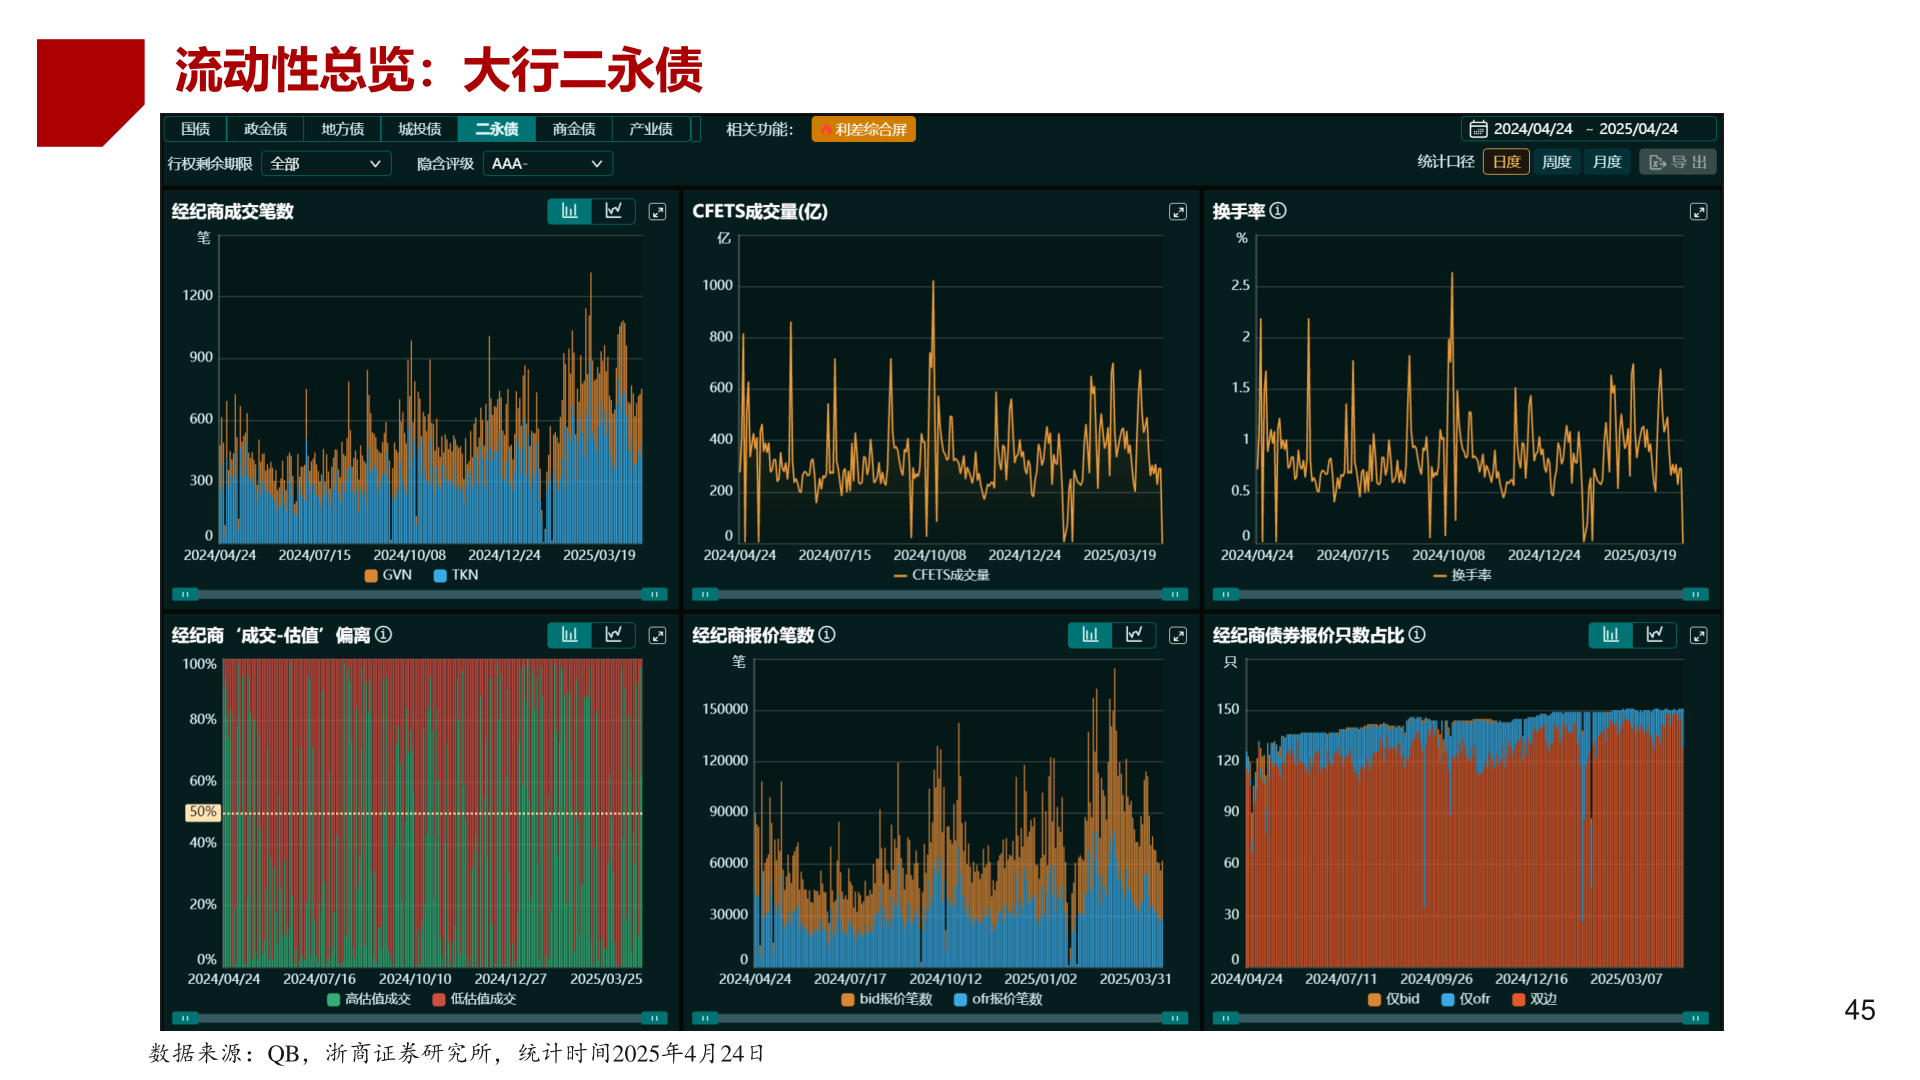Viewport: 1920px width, 1080px height.
Task: Click the 导出 export button
Action: coord(1677,162)
